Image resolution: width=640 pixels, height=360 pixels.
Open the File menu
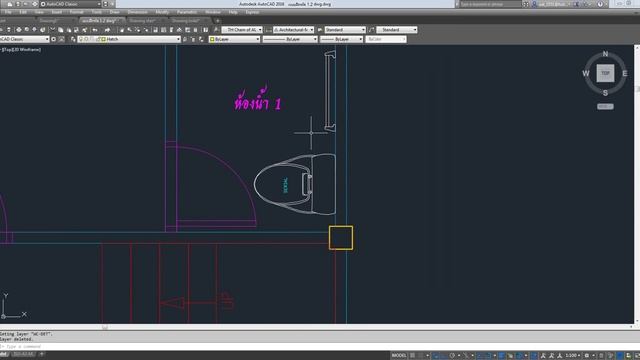tap(8, 12)
